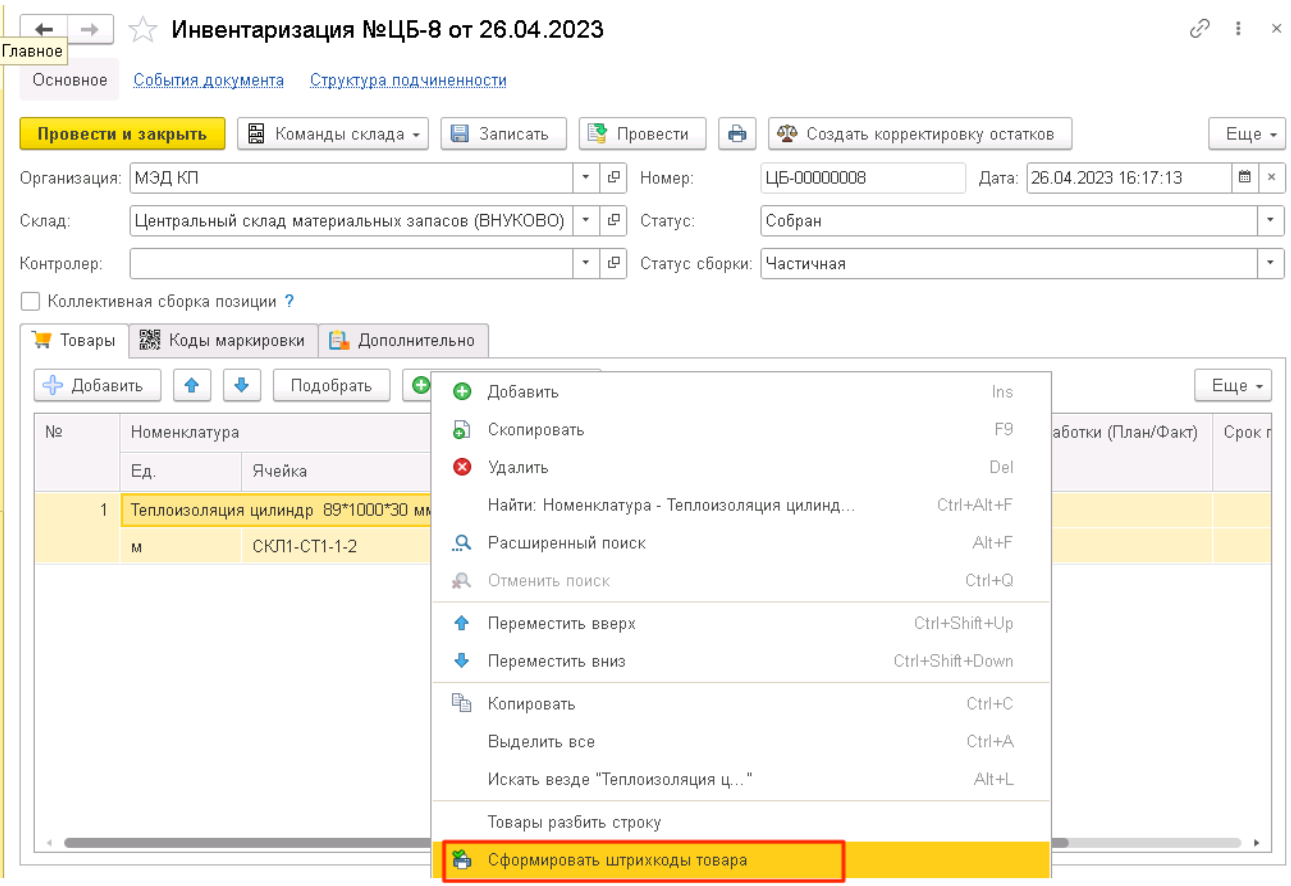Screen dimensions: 1291x886
Task: Open the three-dot menu in title bar
Action: pos(1239,29)
